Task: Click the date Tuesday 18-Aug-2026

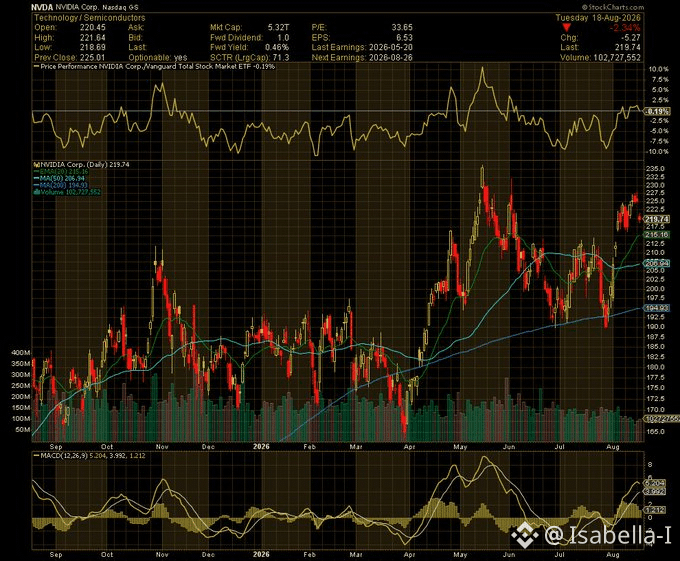Action: coord(598,18)
